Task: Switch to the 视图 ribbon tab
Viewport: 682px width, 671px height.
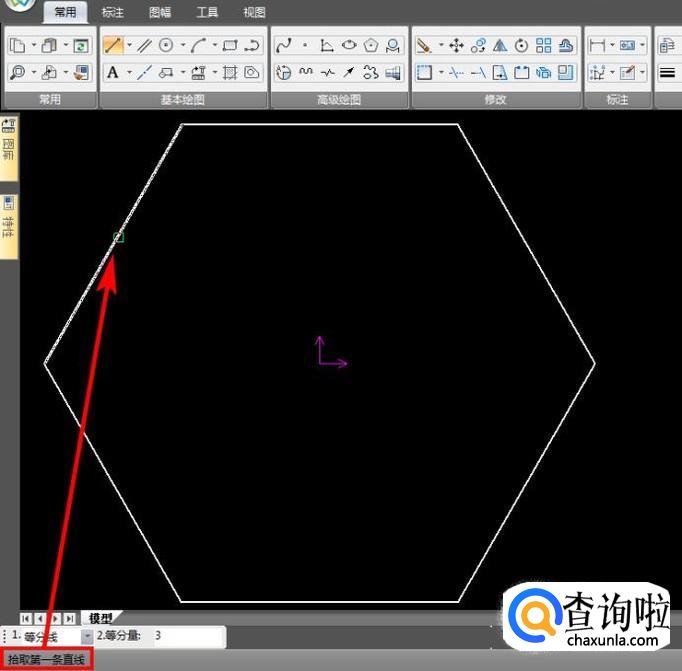Action: pos(254,12)
